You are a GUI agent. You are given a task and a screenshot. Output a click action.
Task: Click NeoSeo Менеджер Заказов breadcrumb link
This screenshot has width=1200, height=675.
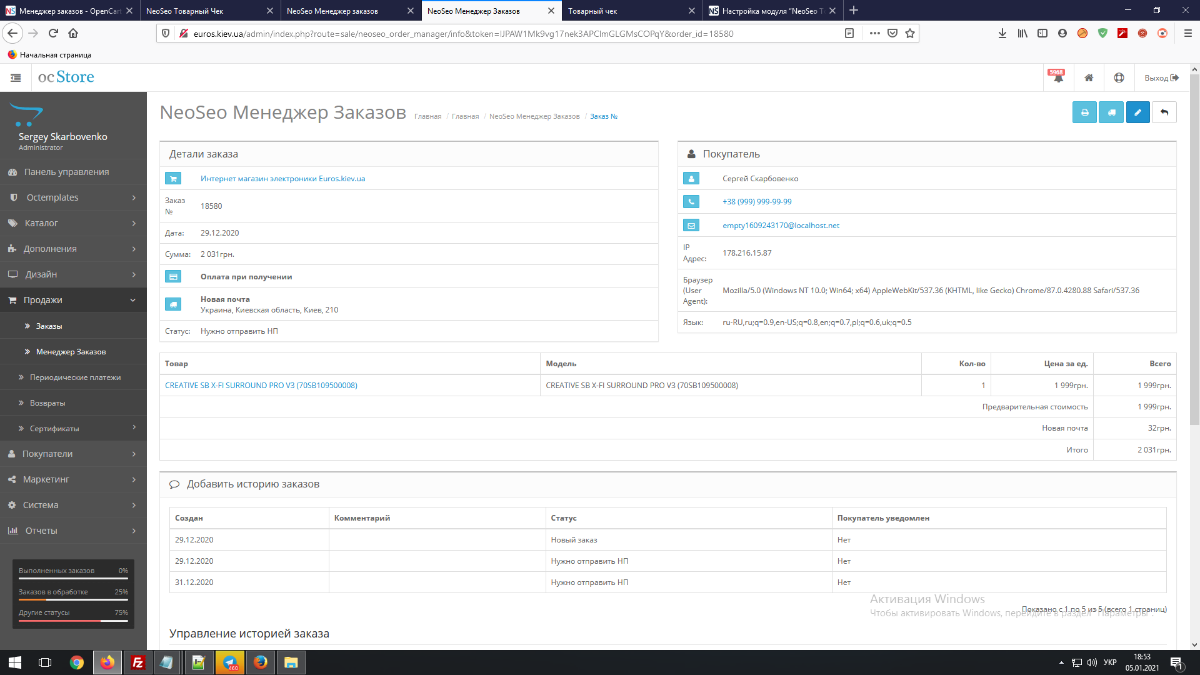[x=535, y=116]
